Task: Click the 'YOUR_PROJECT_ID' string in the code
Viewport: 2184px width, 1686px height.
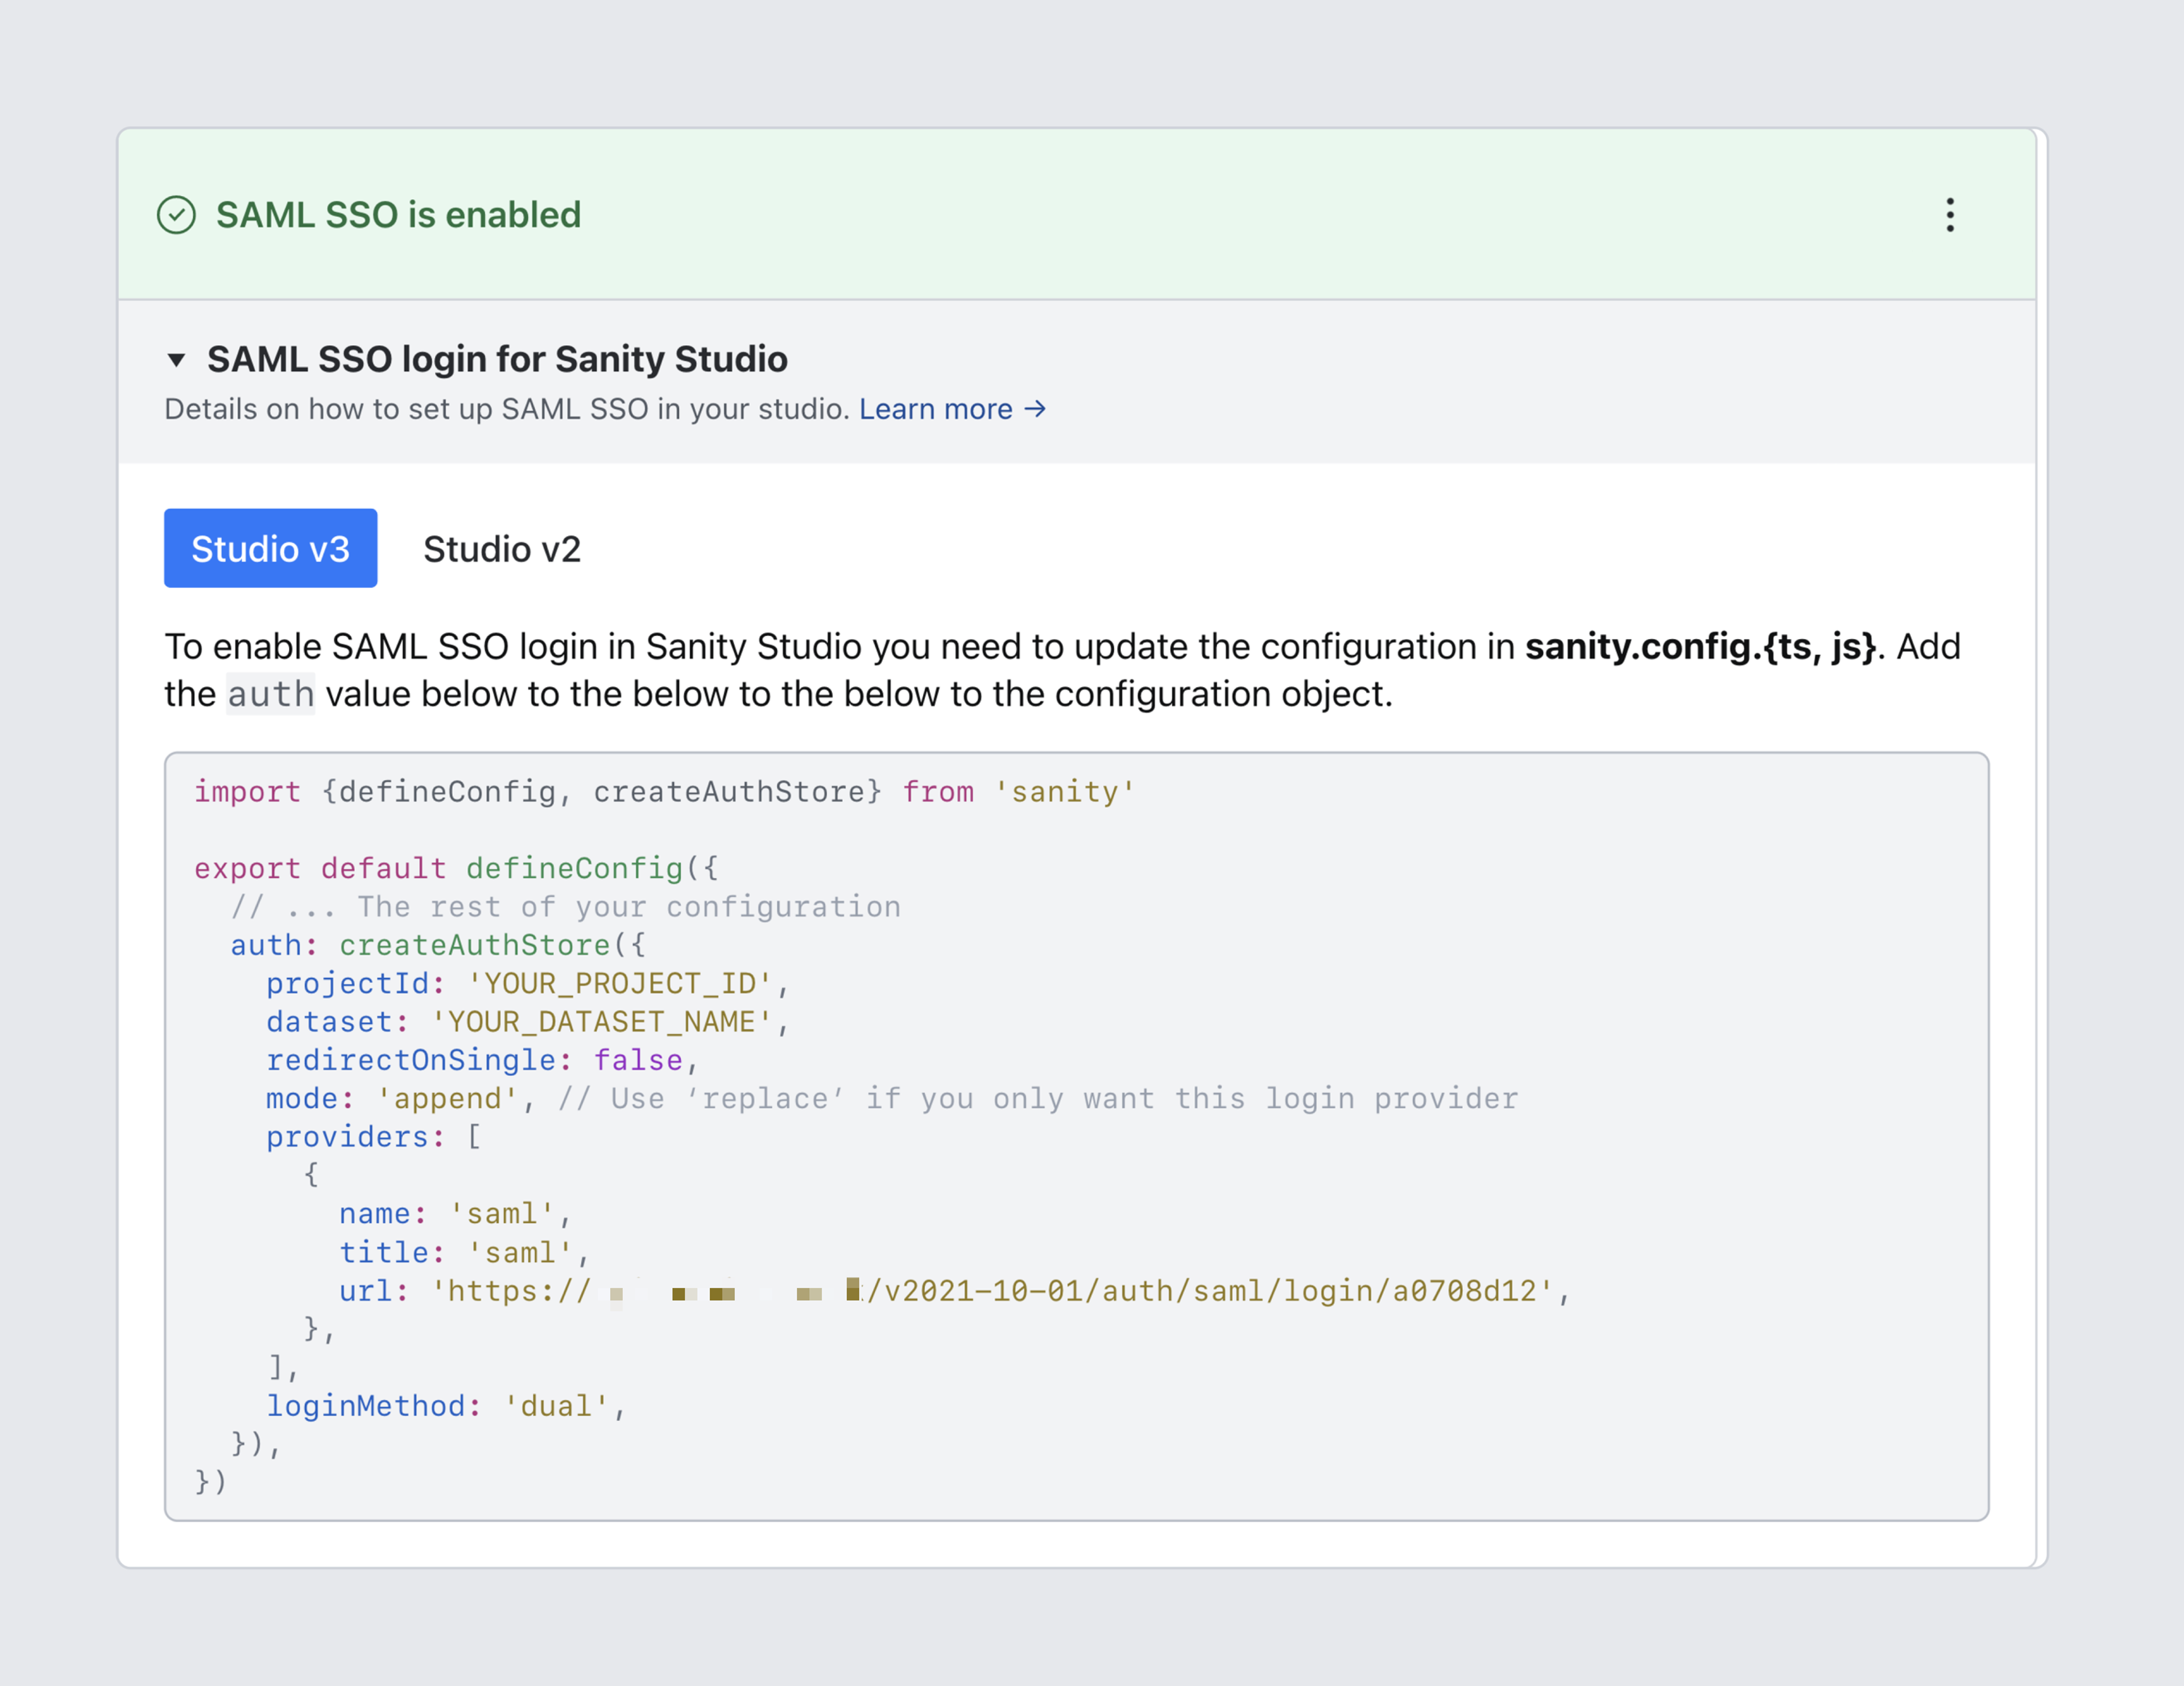Action: tap(619, 984)
